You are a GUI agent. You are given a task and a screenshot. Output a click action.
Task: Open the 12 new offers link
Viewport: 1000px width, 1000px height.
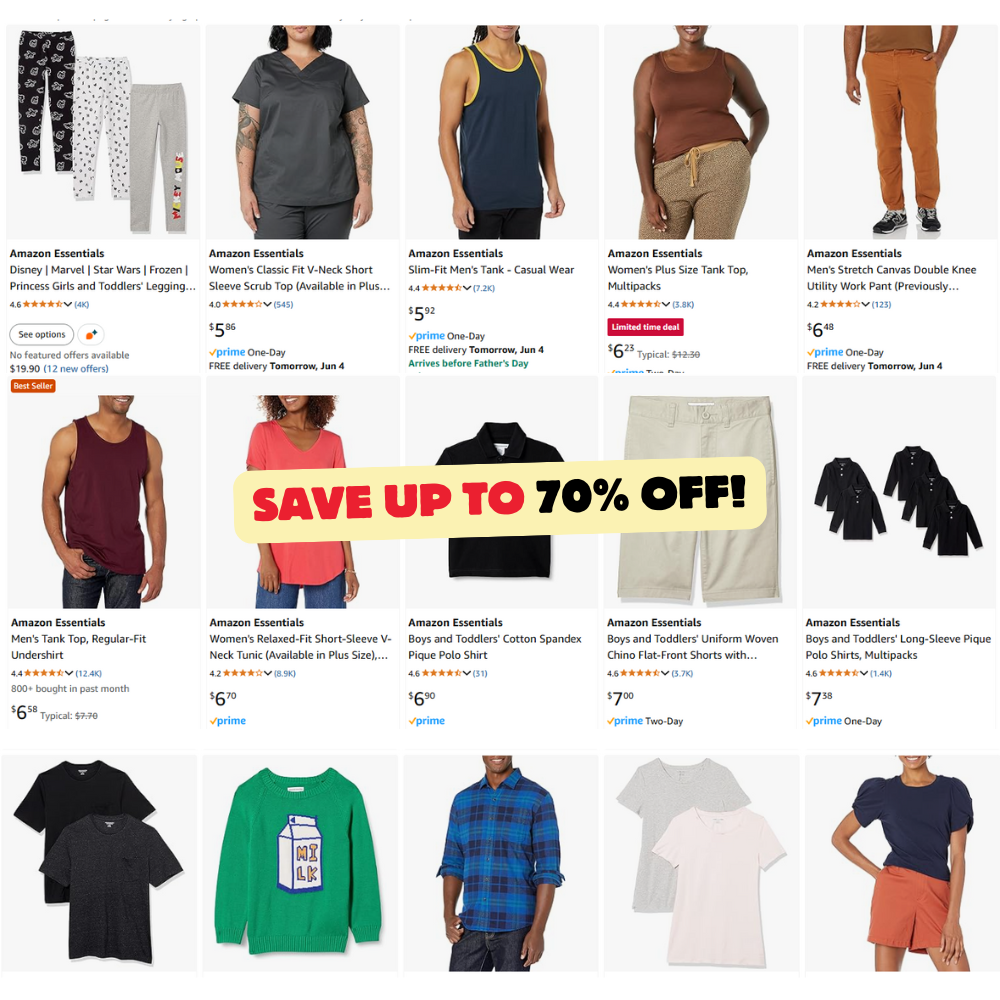click(76, 369)
